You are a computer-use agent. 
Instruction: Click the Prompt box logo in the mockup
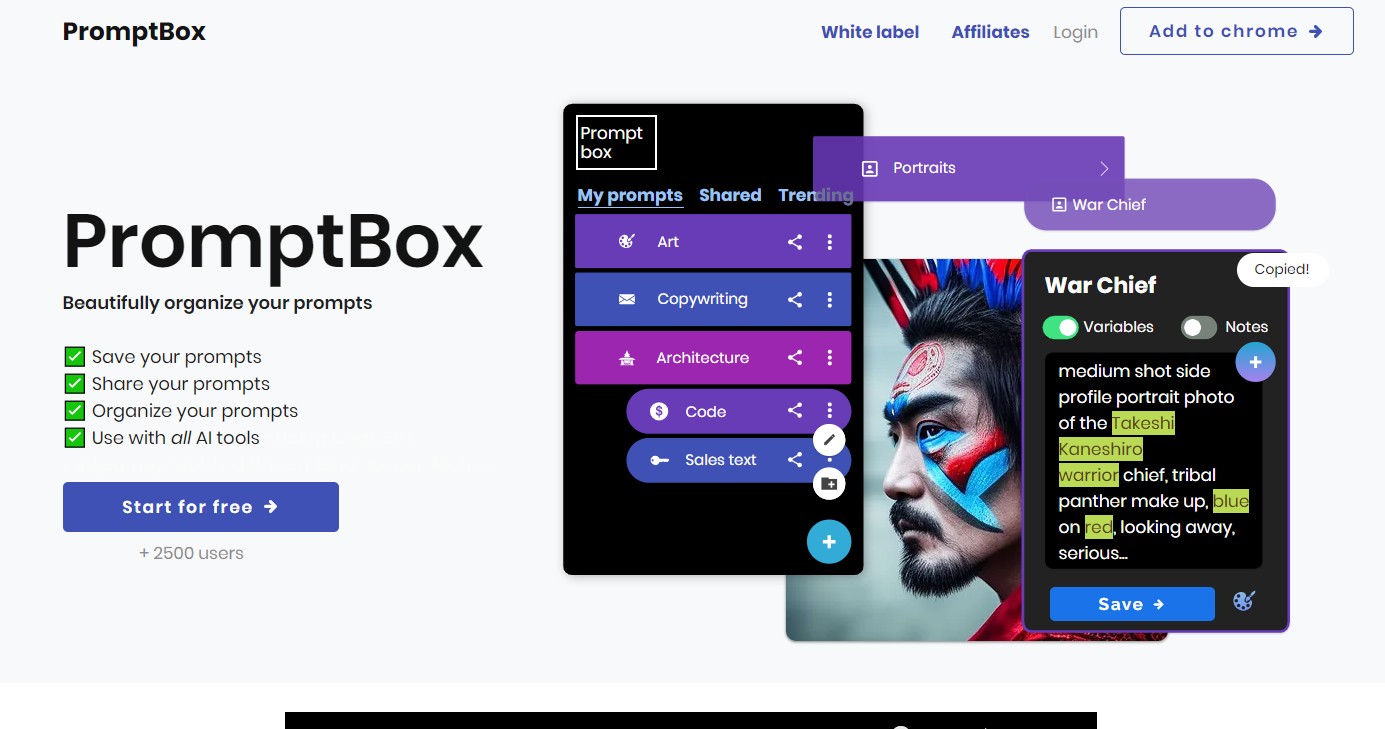tap(617, 143)
